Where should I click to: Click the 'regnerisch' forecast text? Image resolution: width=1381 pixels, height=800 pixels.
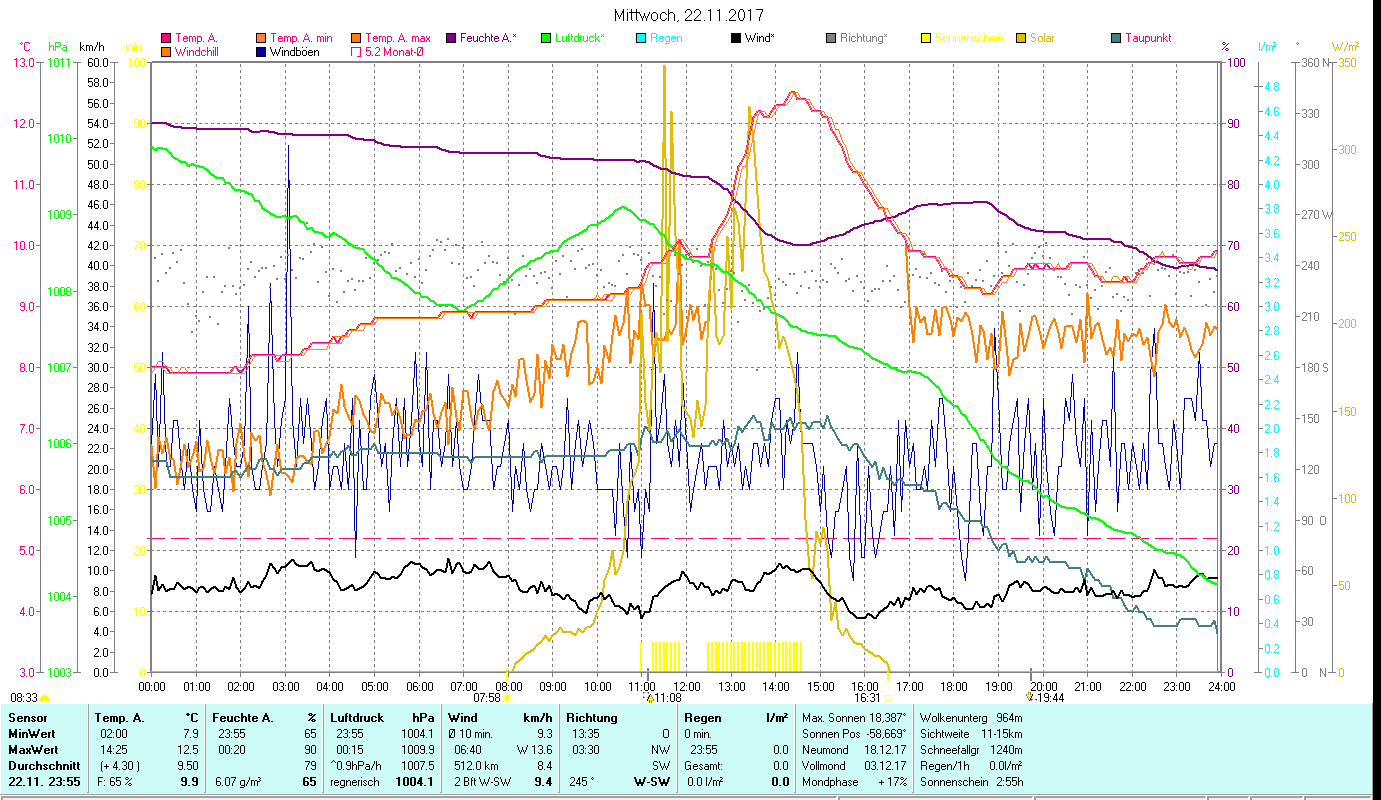(356, 782)
